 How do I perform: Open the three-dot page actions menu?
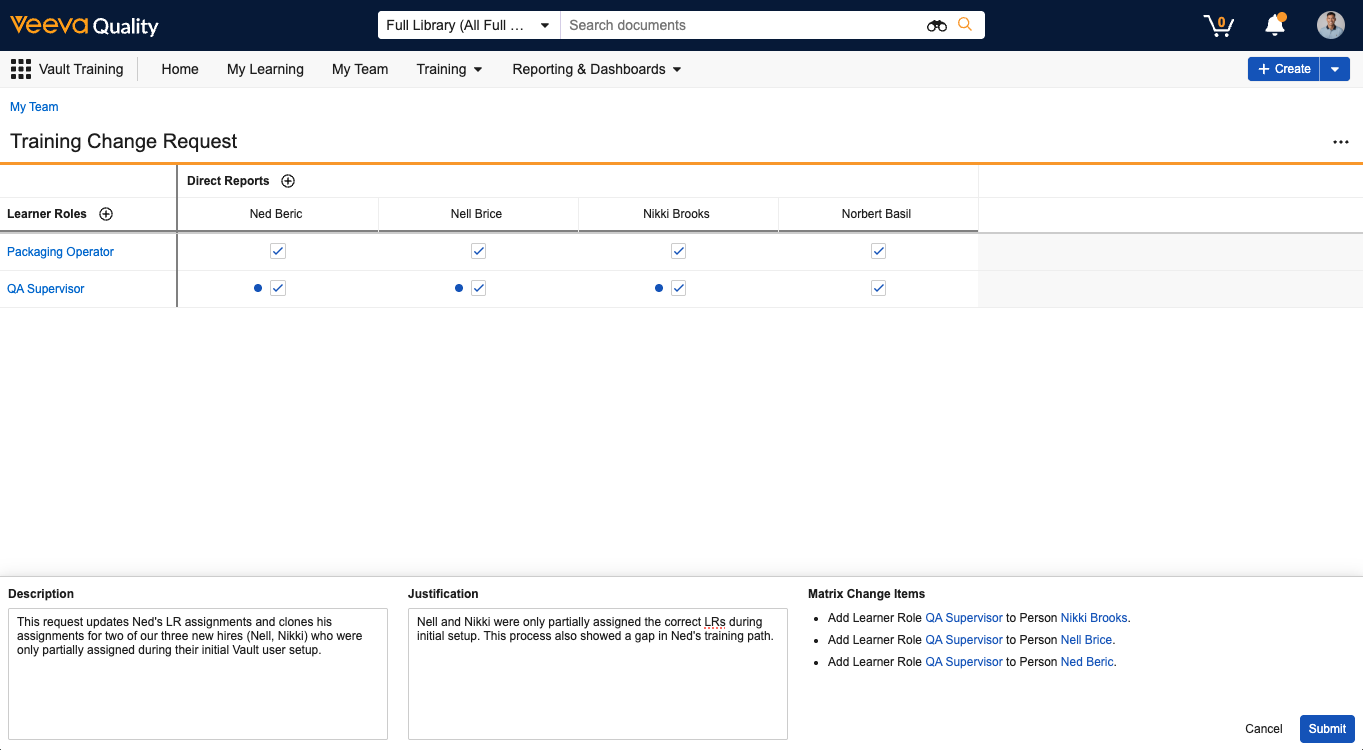tap(1340, 142)
